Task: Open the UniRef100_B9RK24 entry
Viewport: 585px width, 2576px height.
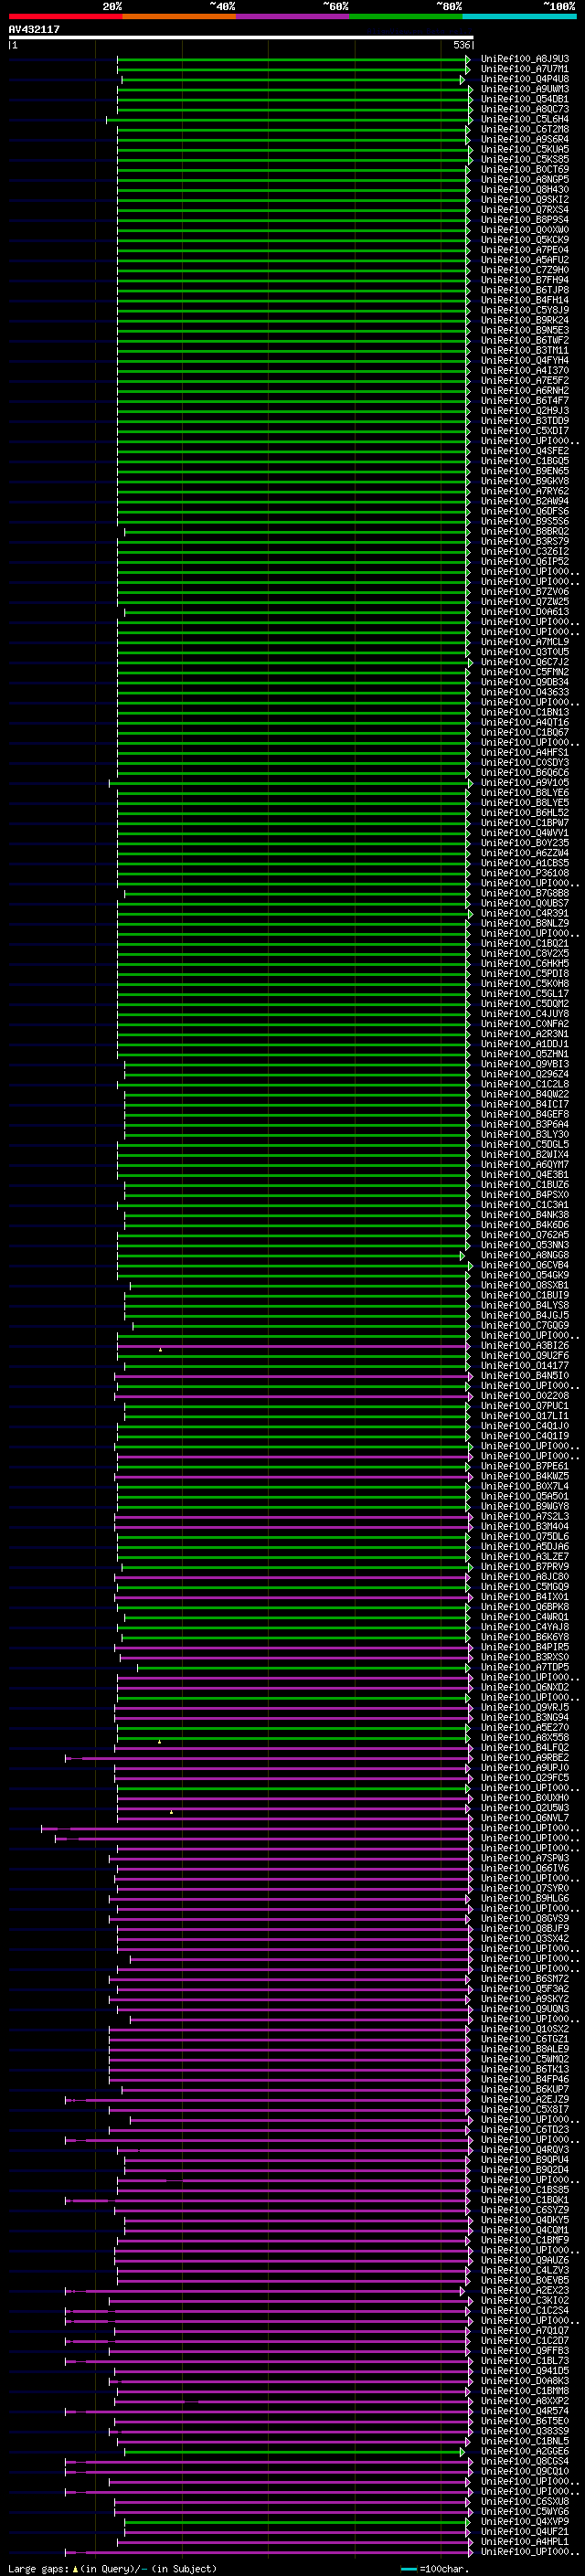Action: pyautogui.click(x=525, y=320)
